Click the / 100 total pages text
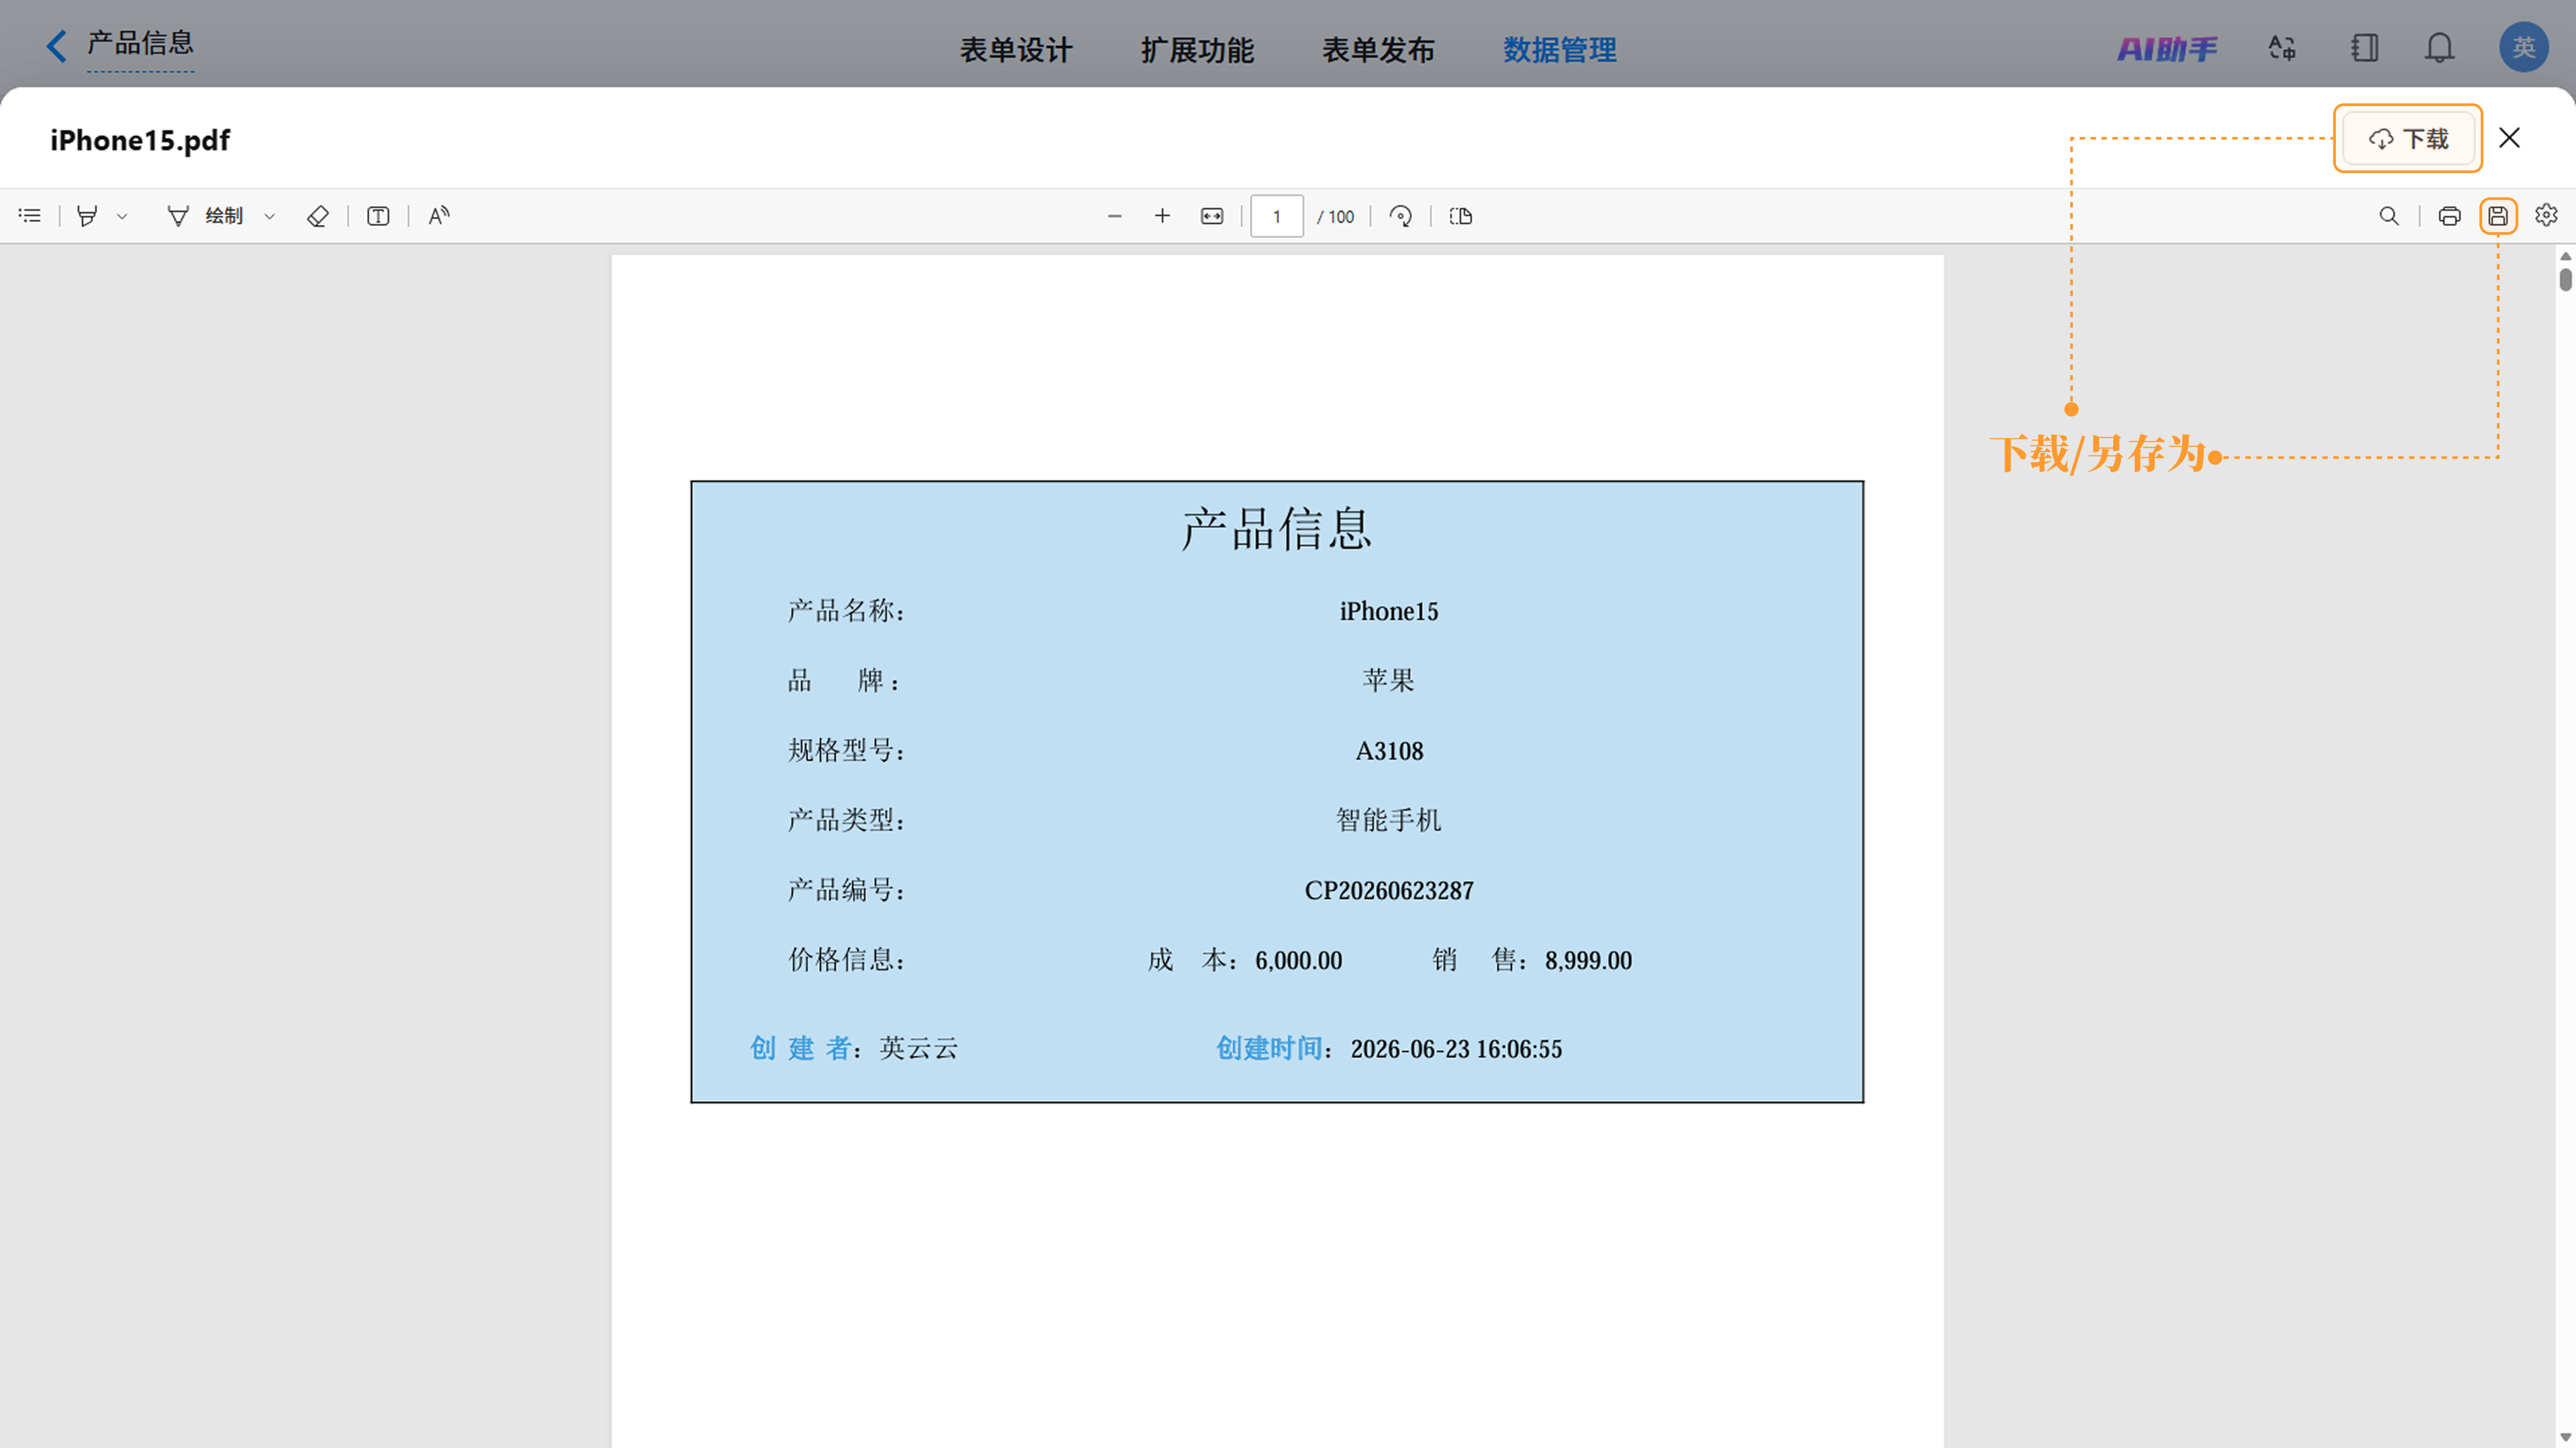This screenshot has height=1448, width=2576. pyautogui.click(x=1335, y=216)
